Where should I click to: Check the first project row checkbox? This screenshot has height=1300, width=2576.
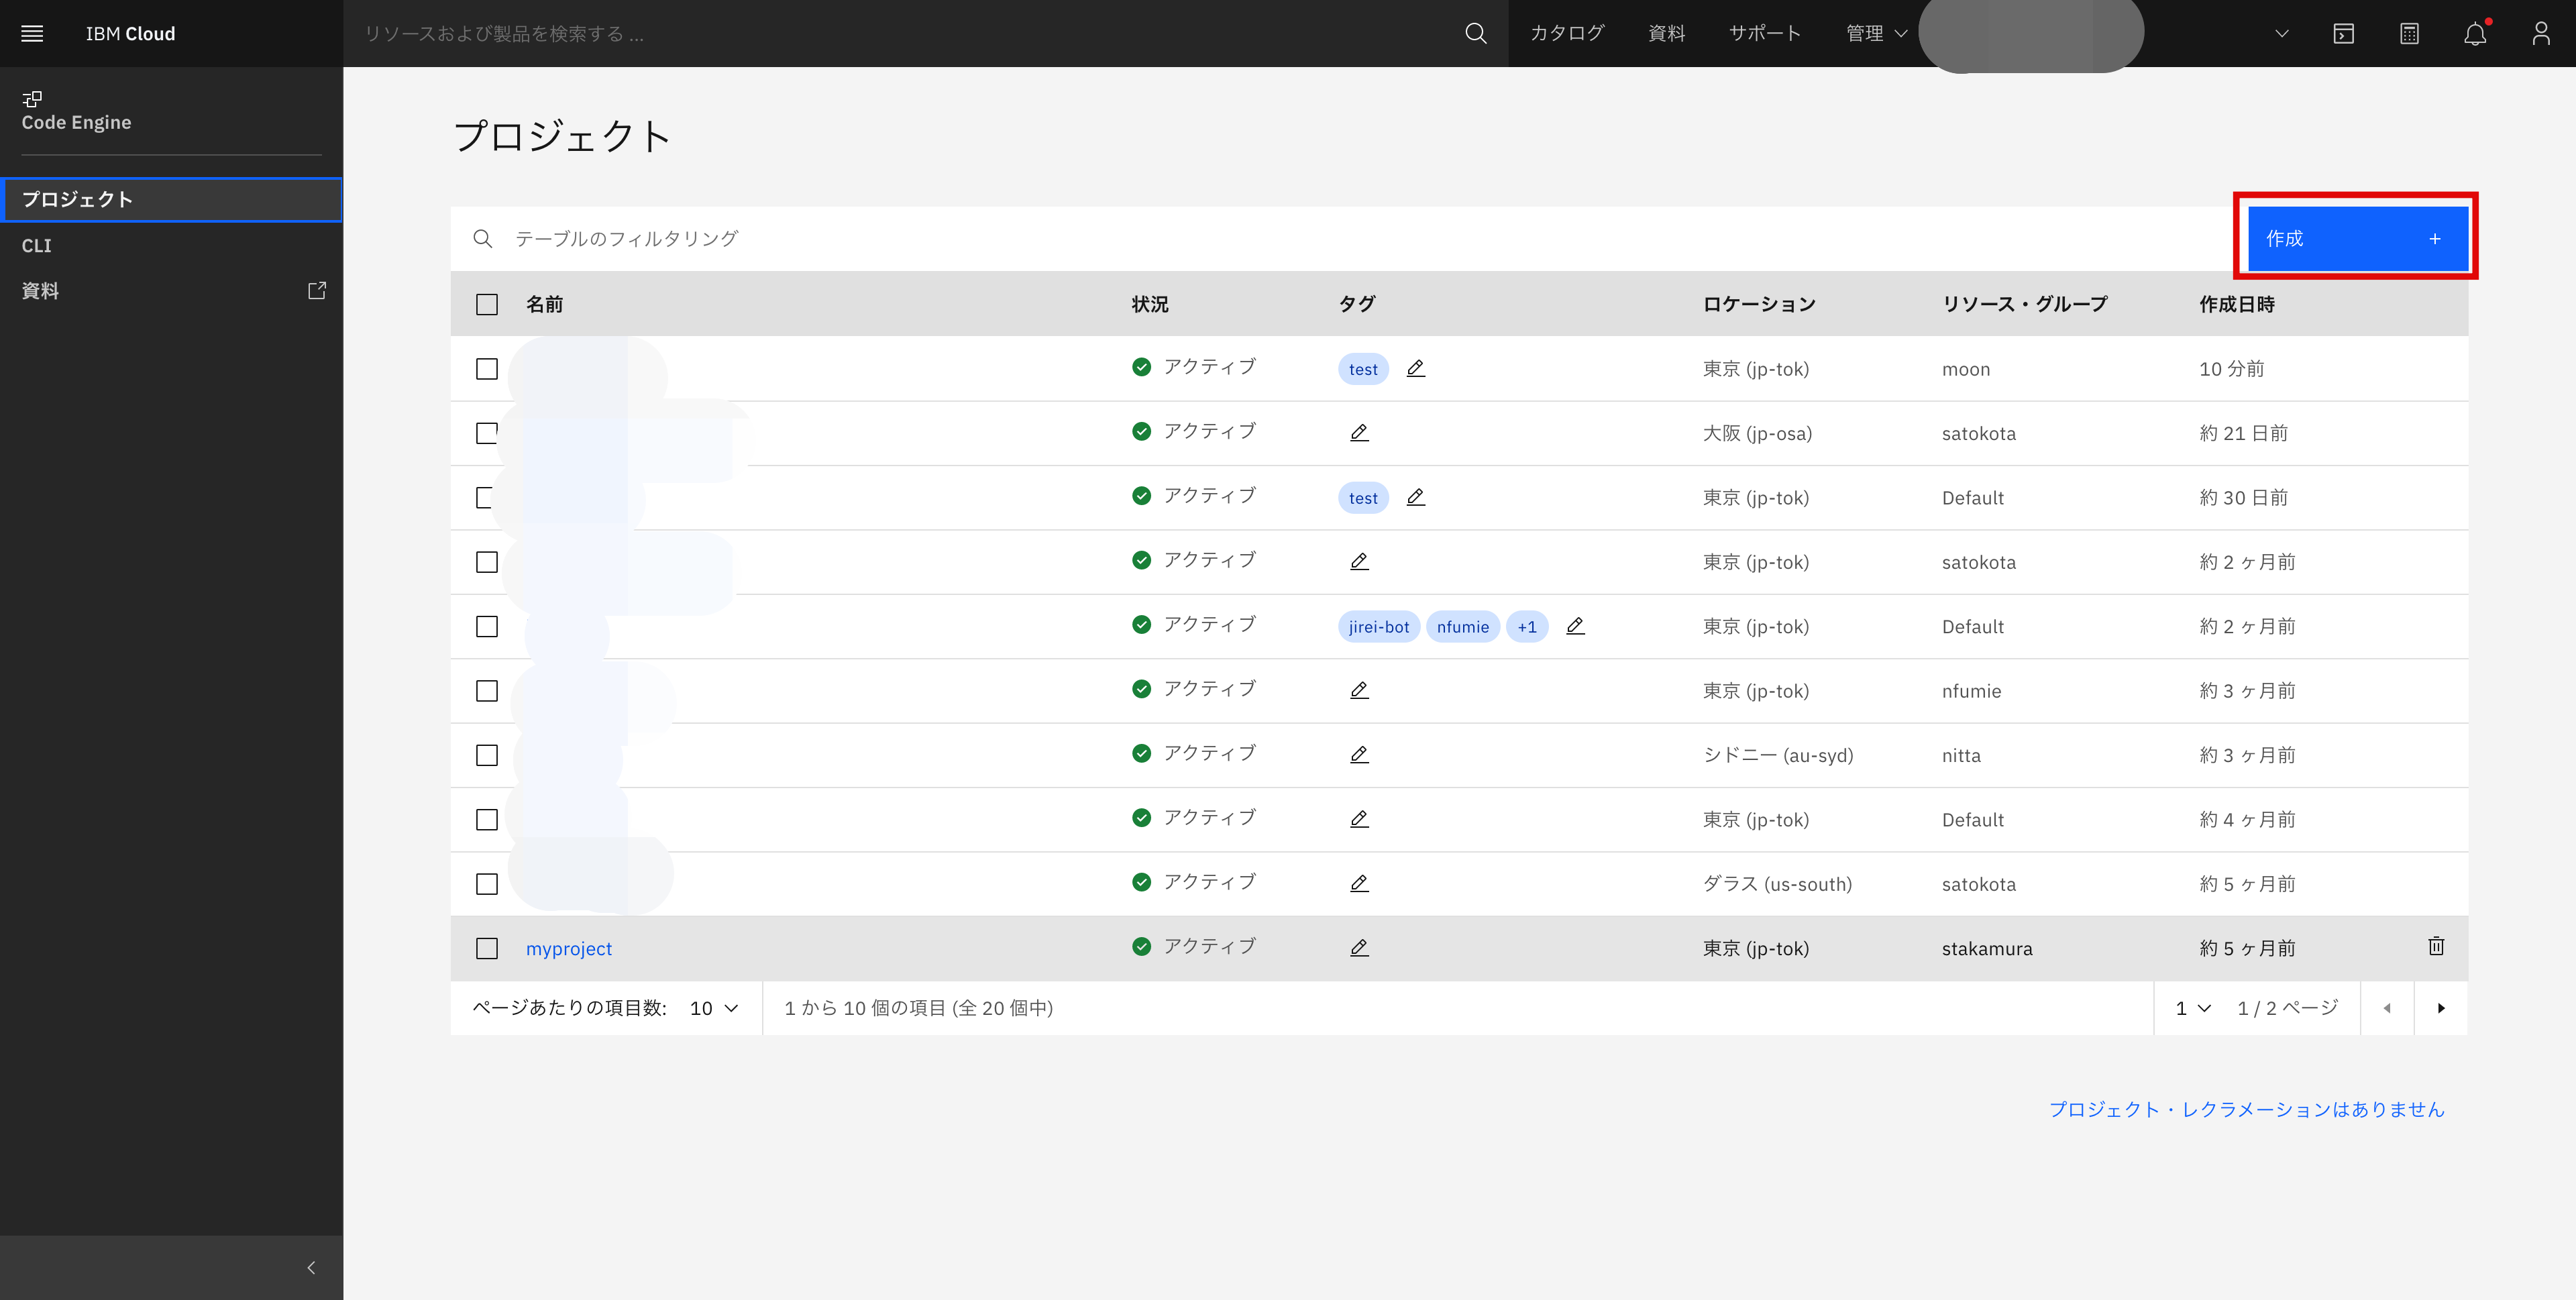coord(487,368)
